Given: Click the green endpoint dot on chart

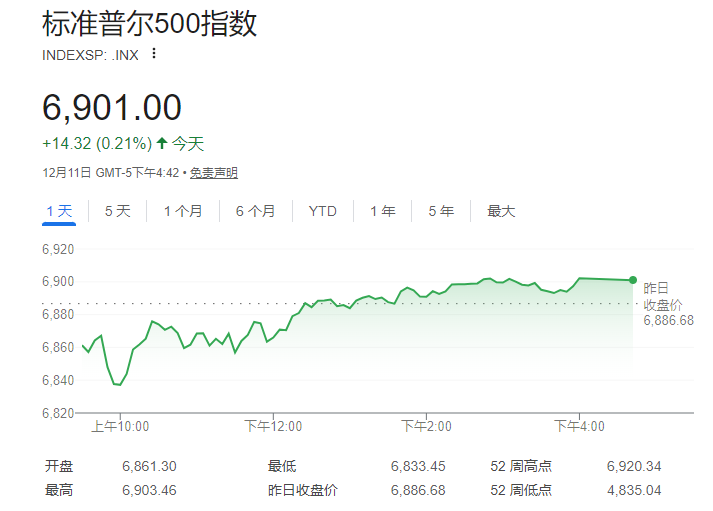Looking at the screenshot, I should click(x=633, y=280).
